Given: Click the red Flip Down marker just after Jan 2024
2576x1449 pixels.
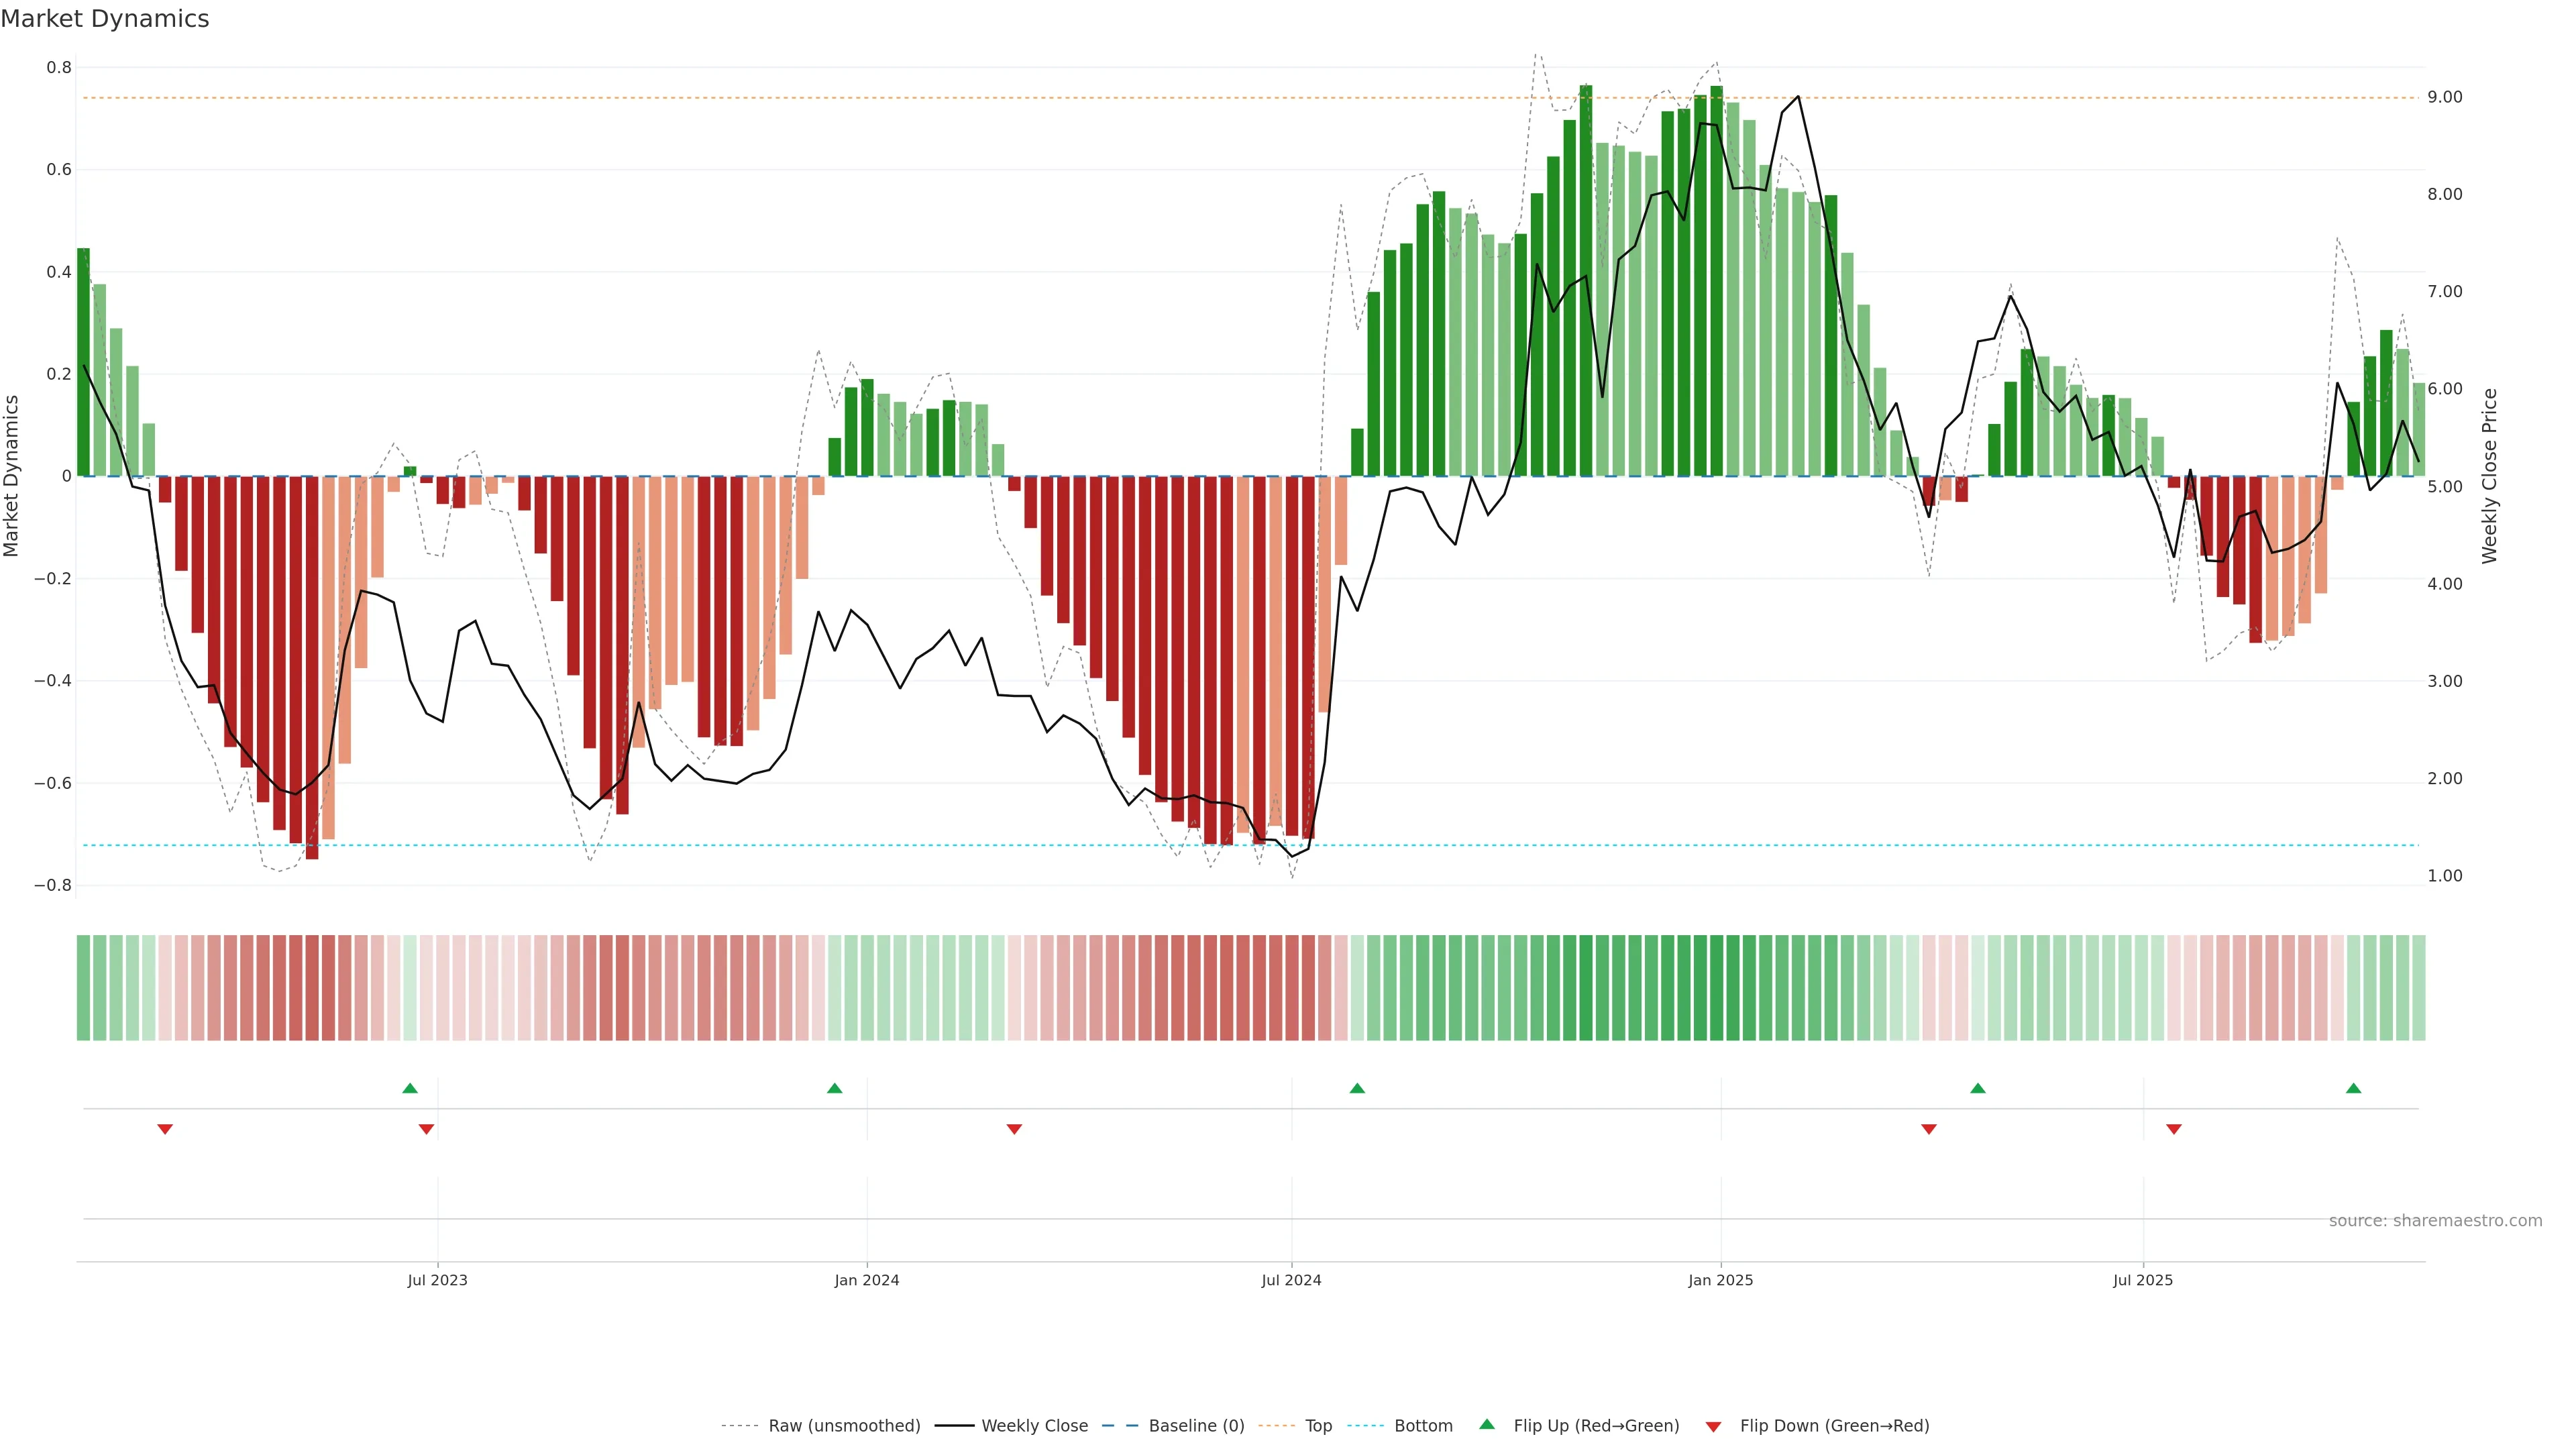Looking at the screenshot, I should click(1014, 1129).
